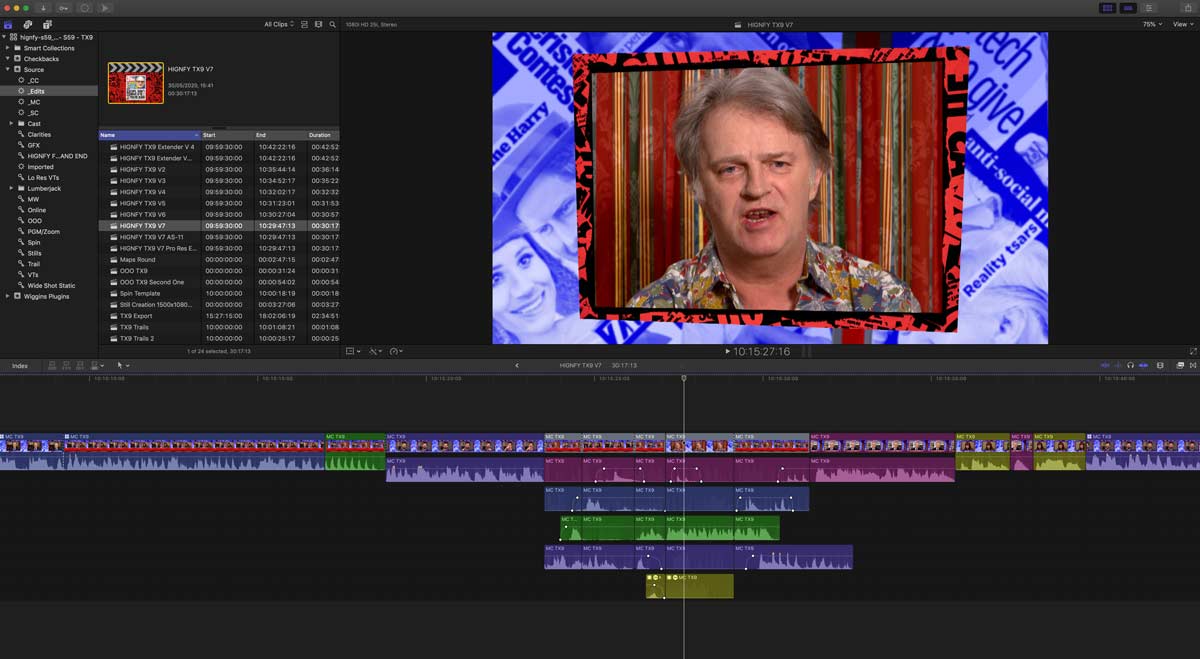Click the Import Media arrow icon

pos(43,8)
